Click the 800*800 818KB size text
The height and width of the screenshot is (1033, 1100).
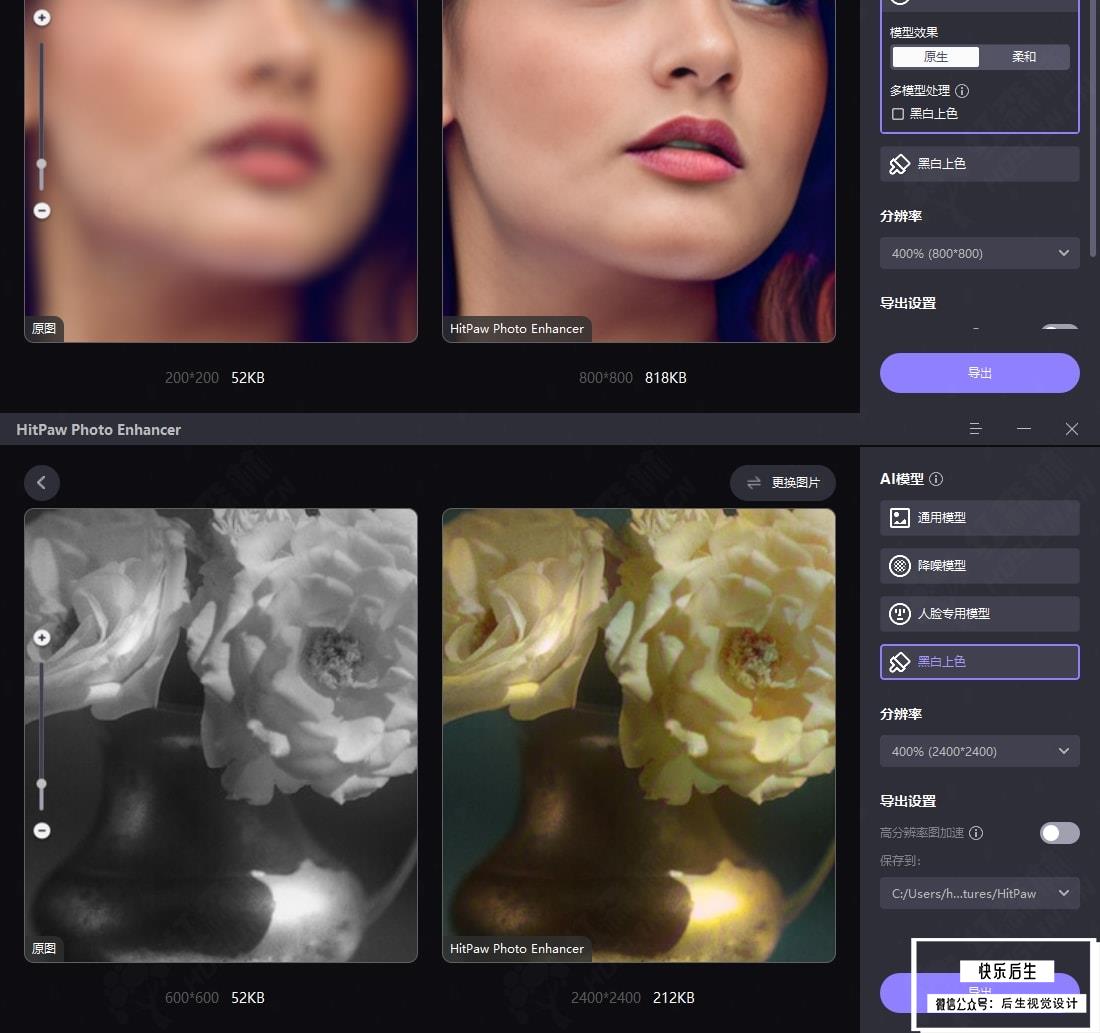point(633,378)
